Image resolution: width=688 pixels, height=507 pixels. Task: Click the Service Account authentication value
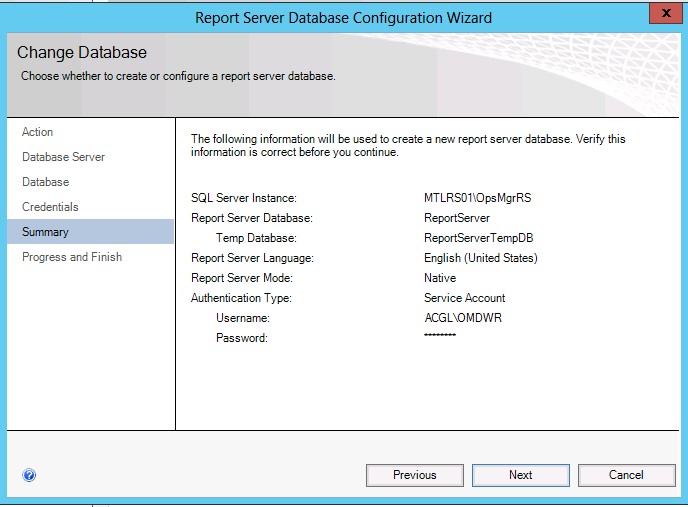(x=464, y=298)
